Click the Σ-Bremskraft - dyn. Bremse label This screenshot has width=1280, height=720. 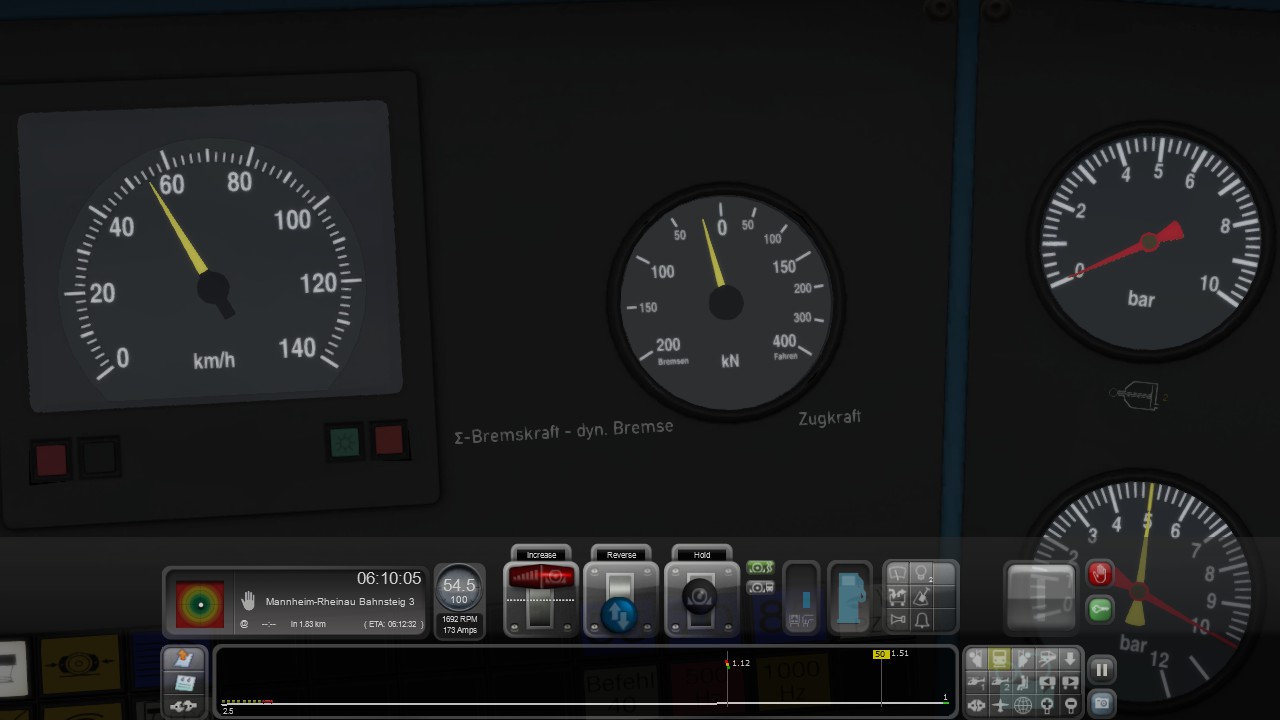[563, 432]
